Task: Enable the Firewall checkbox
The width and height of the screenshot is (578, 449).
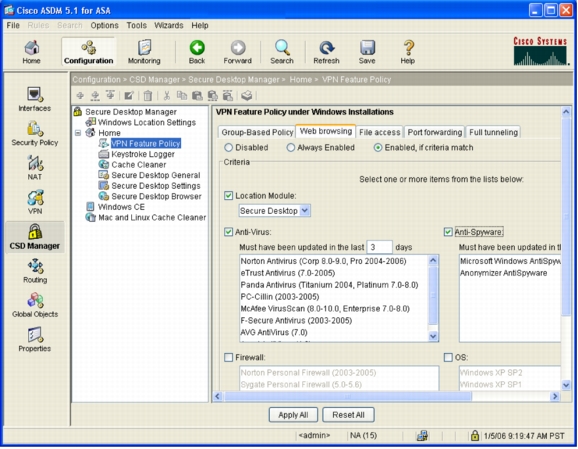Action: click(x=229, y=357)
